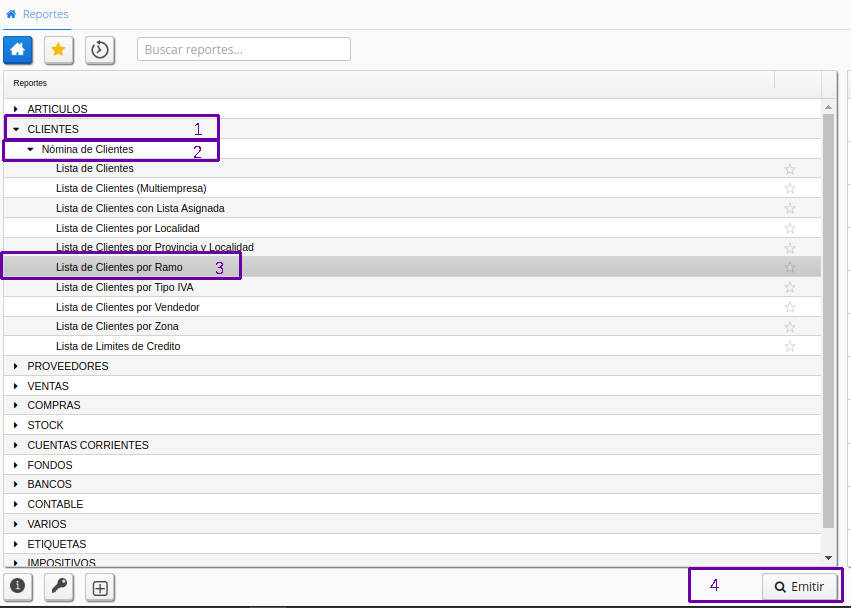
Task: Expand the VARIOS category arrow
Action: pyautogui.click(x=16, y=524)
